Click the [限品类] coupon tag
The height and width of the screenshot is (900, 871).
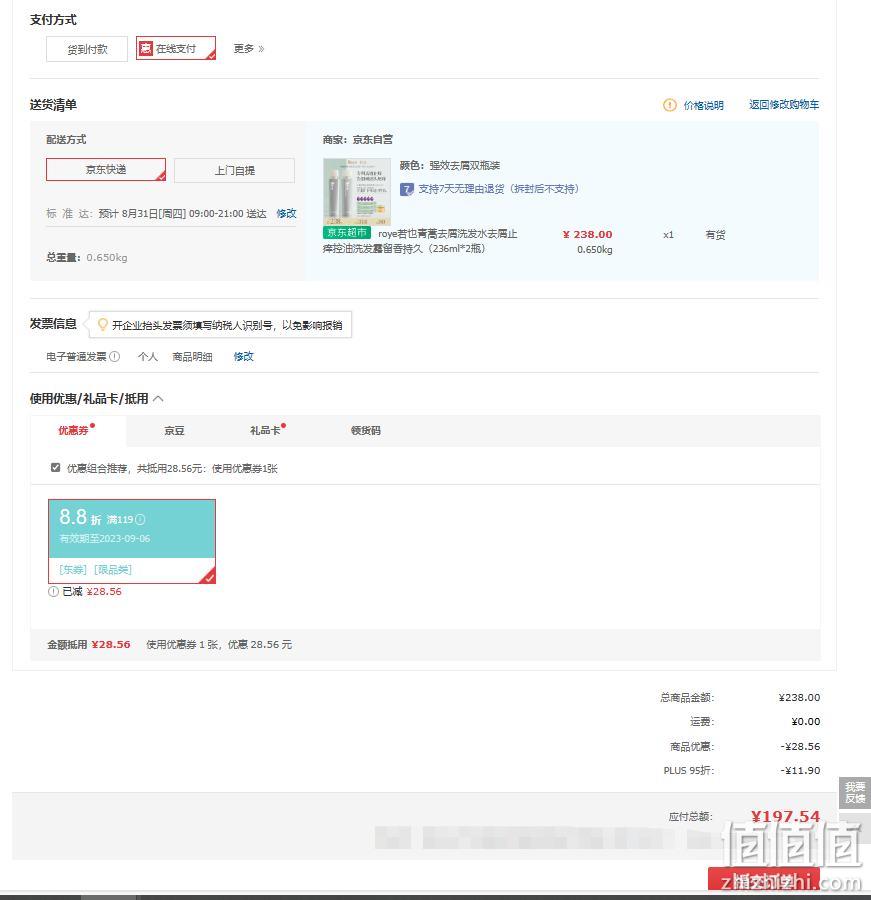[x=113, y=569]
